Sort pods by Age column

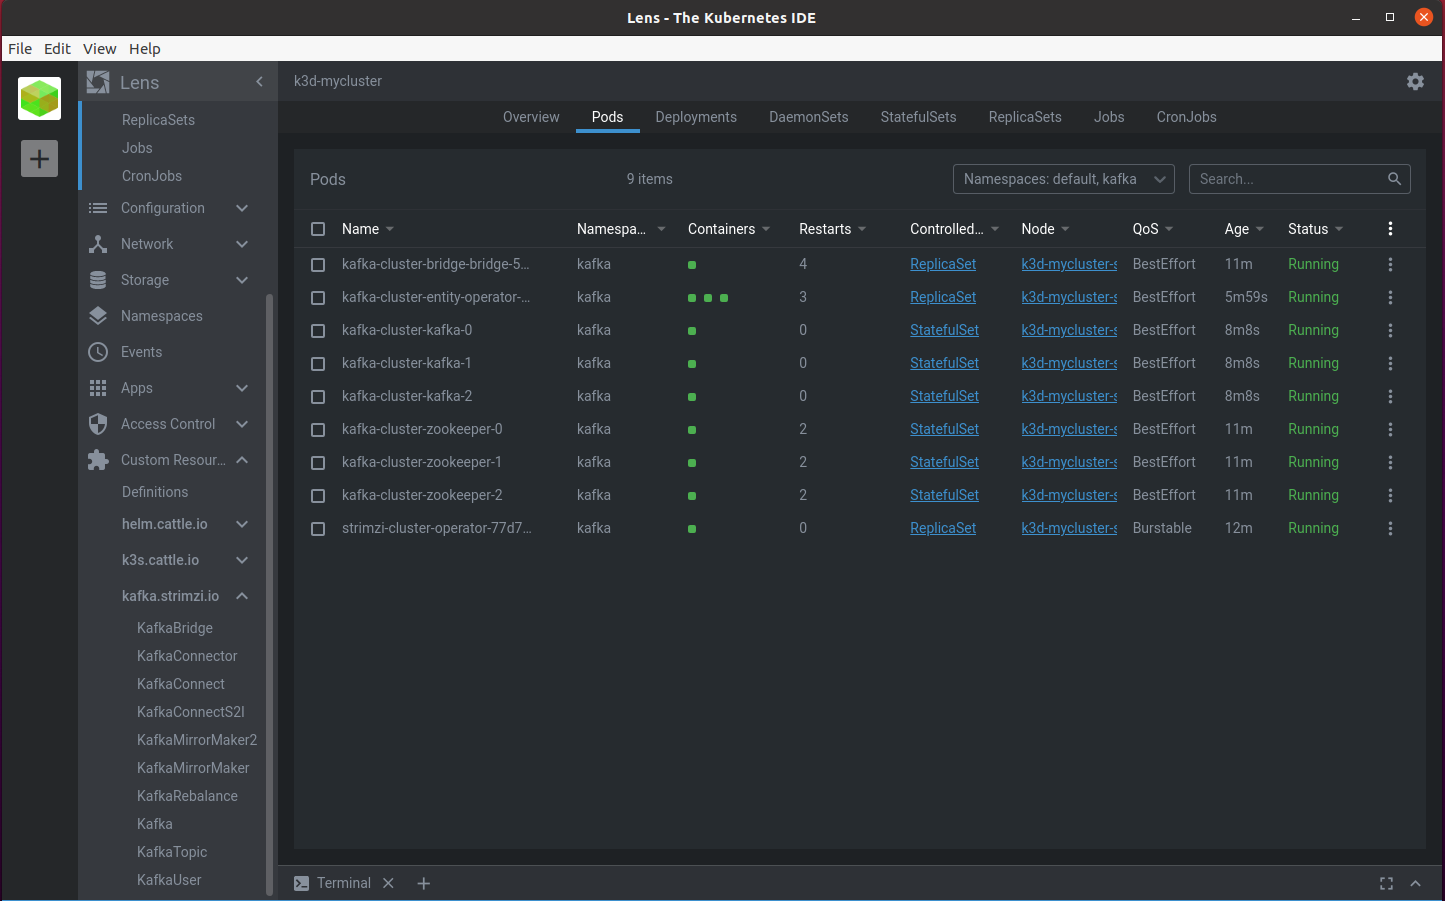pyautogui.click(x=1244, y=229)
